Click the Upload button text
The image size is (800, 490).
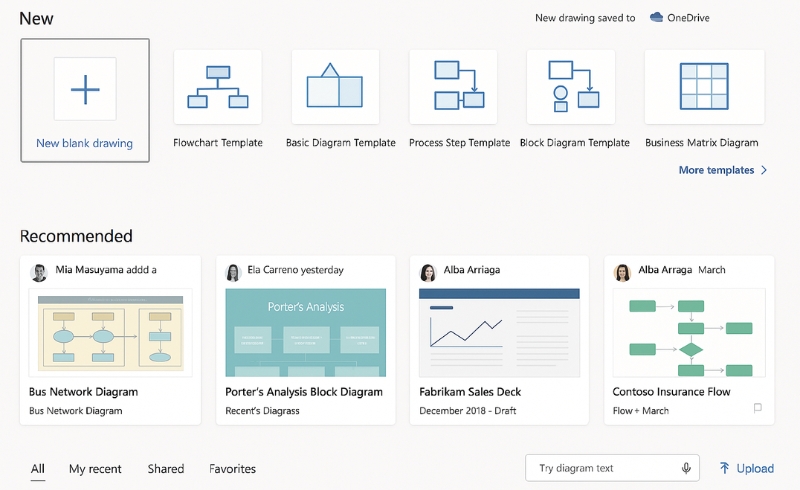755,469
